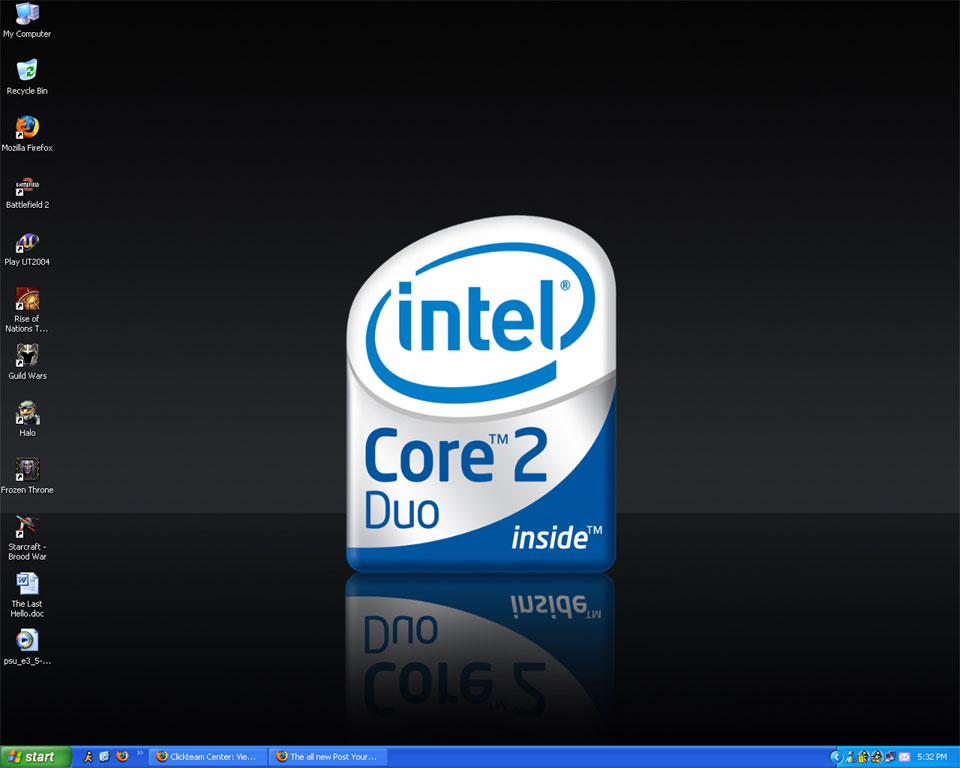The height and width of the screenshot is (768, 960).
Task: Select the psu_e3_5 media file
Action: tap(27, 647)
